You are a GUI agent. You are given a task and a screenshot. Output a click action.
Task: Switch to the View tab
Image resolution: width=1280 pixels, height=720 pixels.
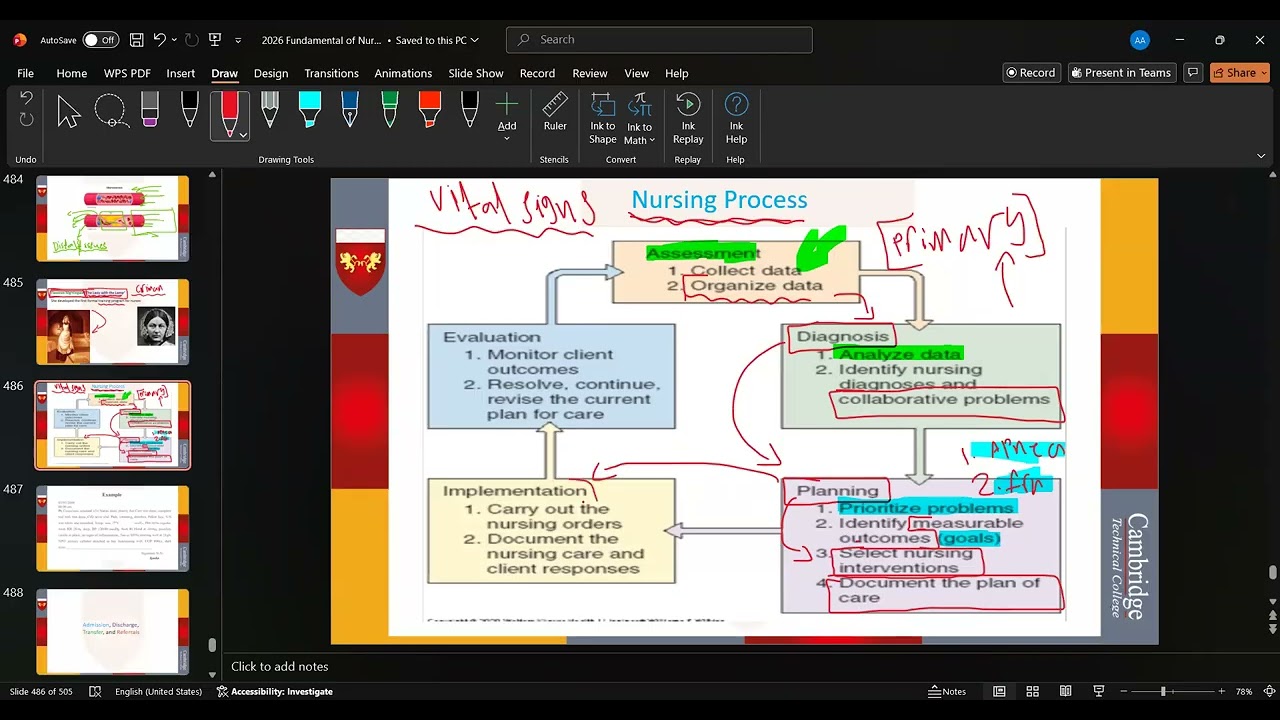coord(637,73)
